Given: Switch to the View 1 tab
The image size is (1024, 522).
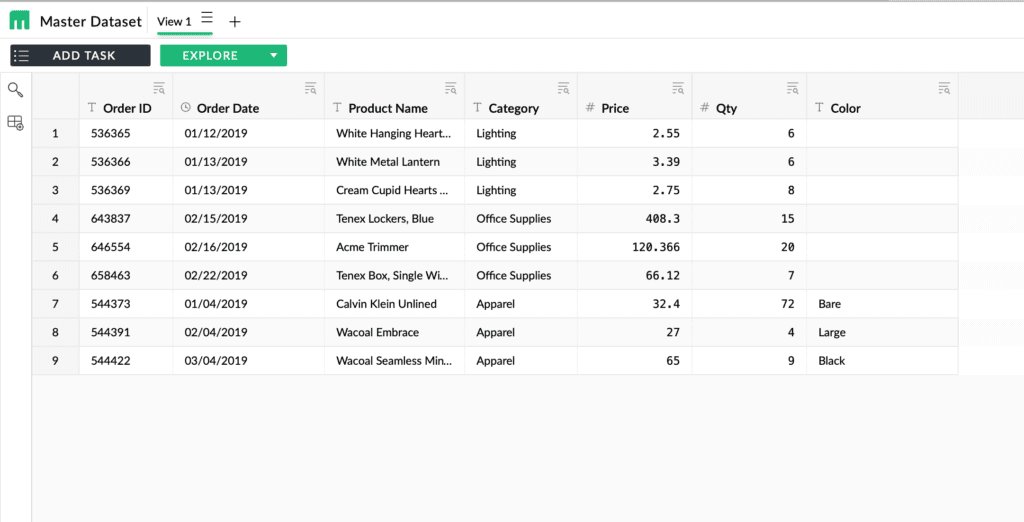Looking at the screenshot, I should (174, 22).
